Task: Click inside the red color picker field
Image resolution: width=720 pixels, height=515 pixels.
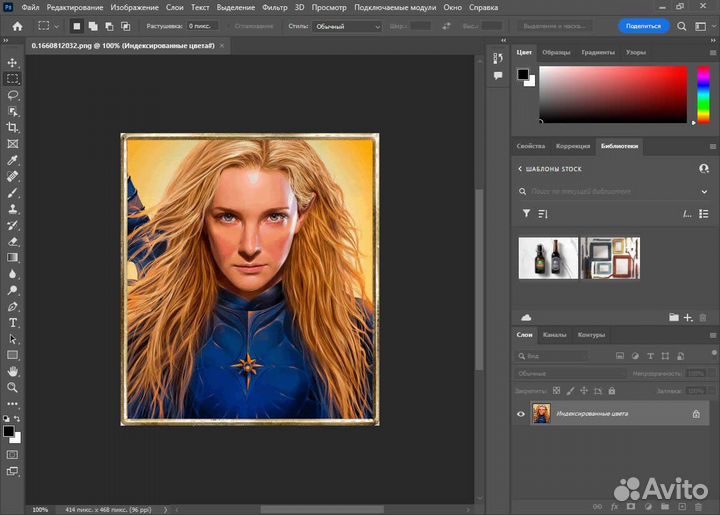Action: point(613,95)
